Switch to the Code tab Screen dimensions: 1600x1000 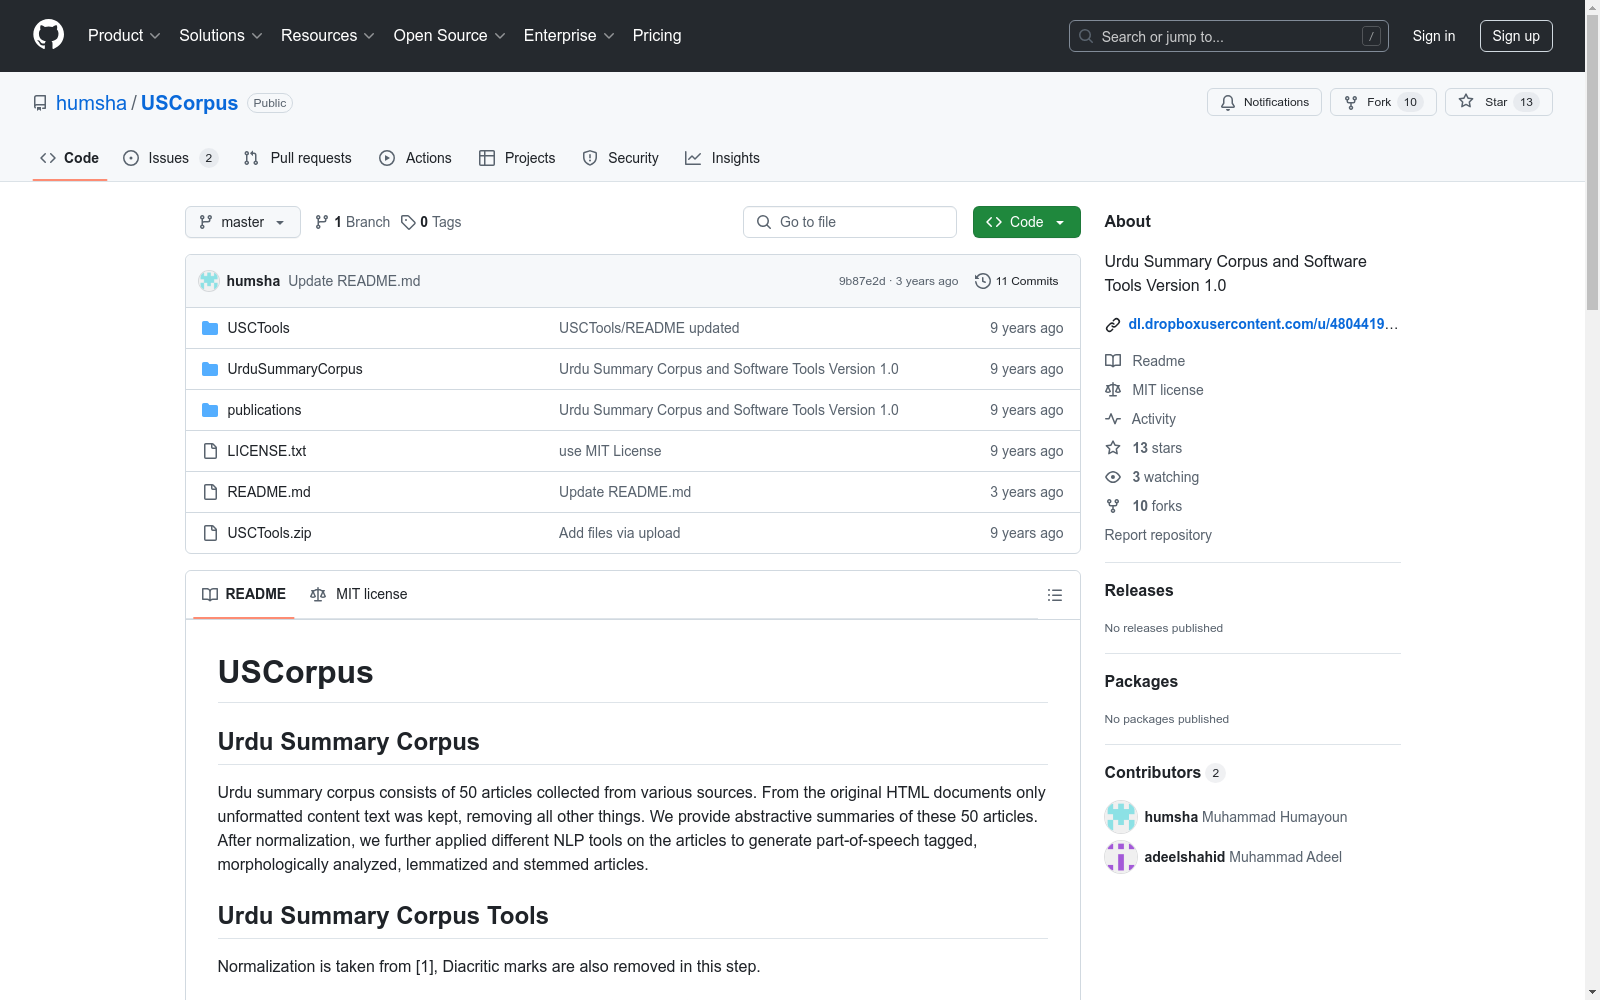(70, 158)
